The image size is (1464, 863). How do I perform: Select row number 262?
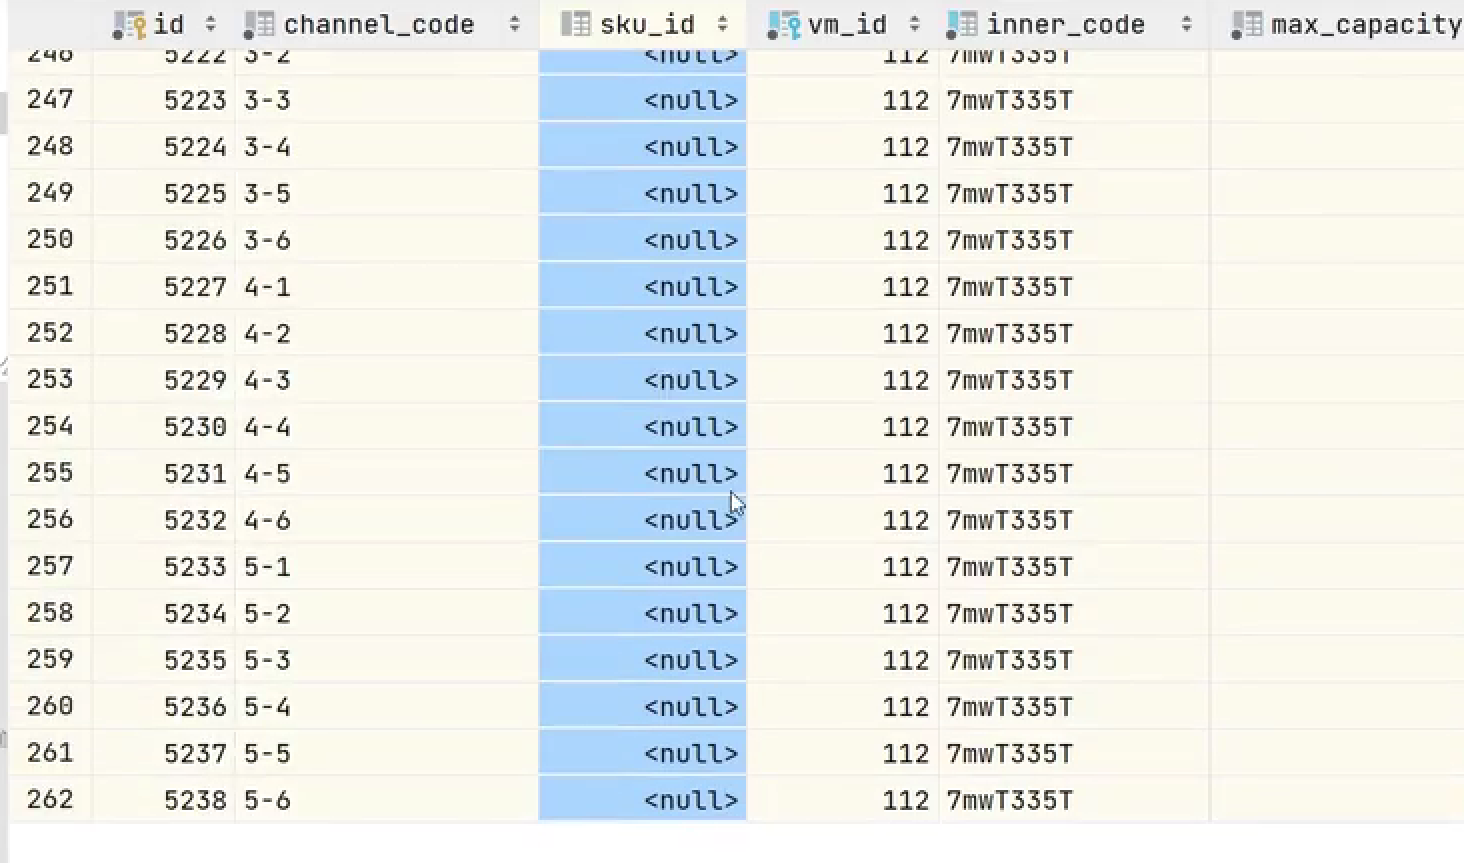50,800
